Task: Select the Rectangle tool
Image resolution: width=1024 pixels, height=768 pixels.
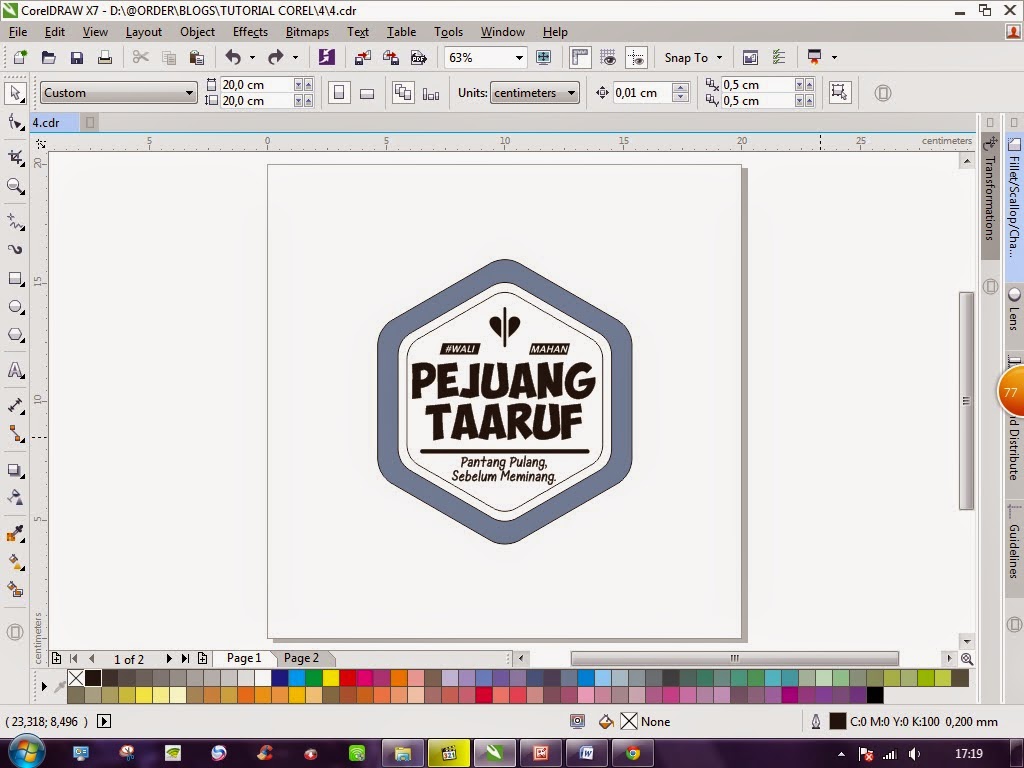Action: (15, 279)
